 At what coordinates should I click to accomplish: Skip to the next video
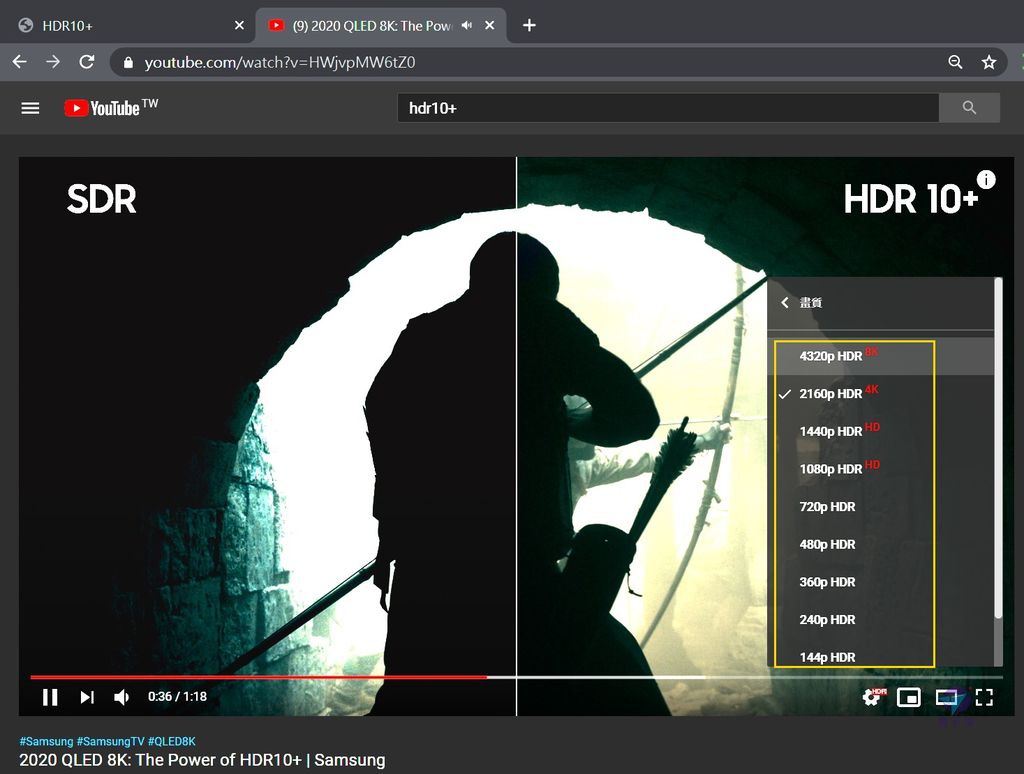87,697
